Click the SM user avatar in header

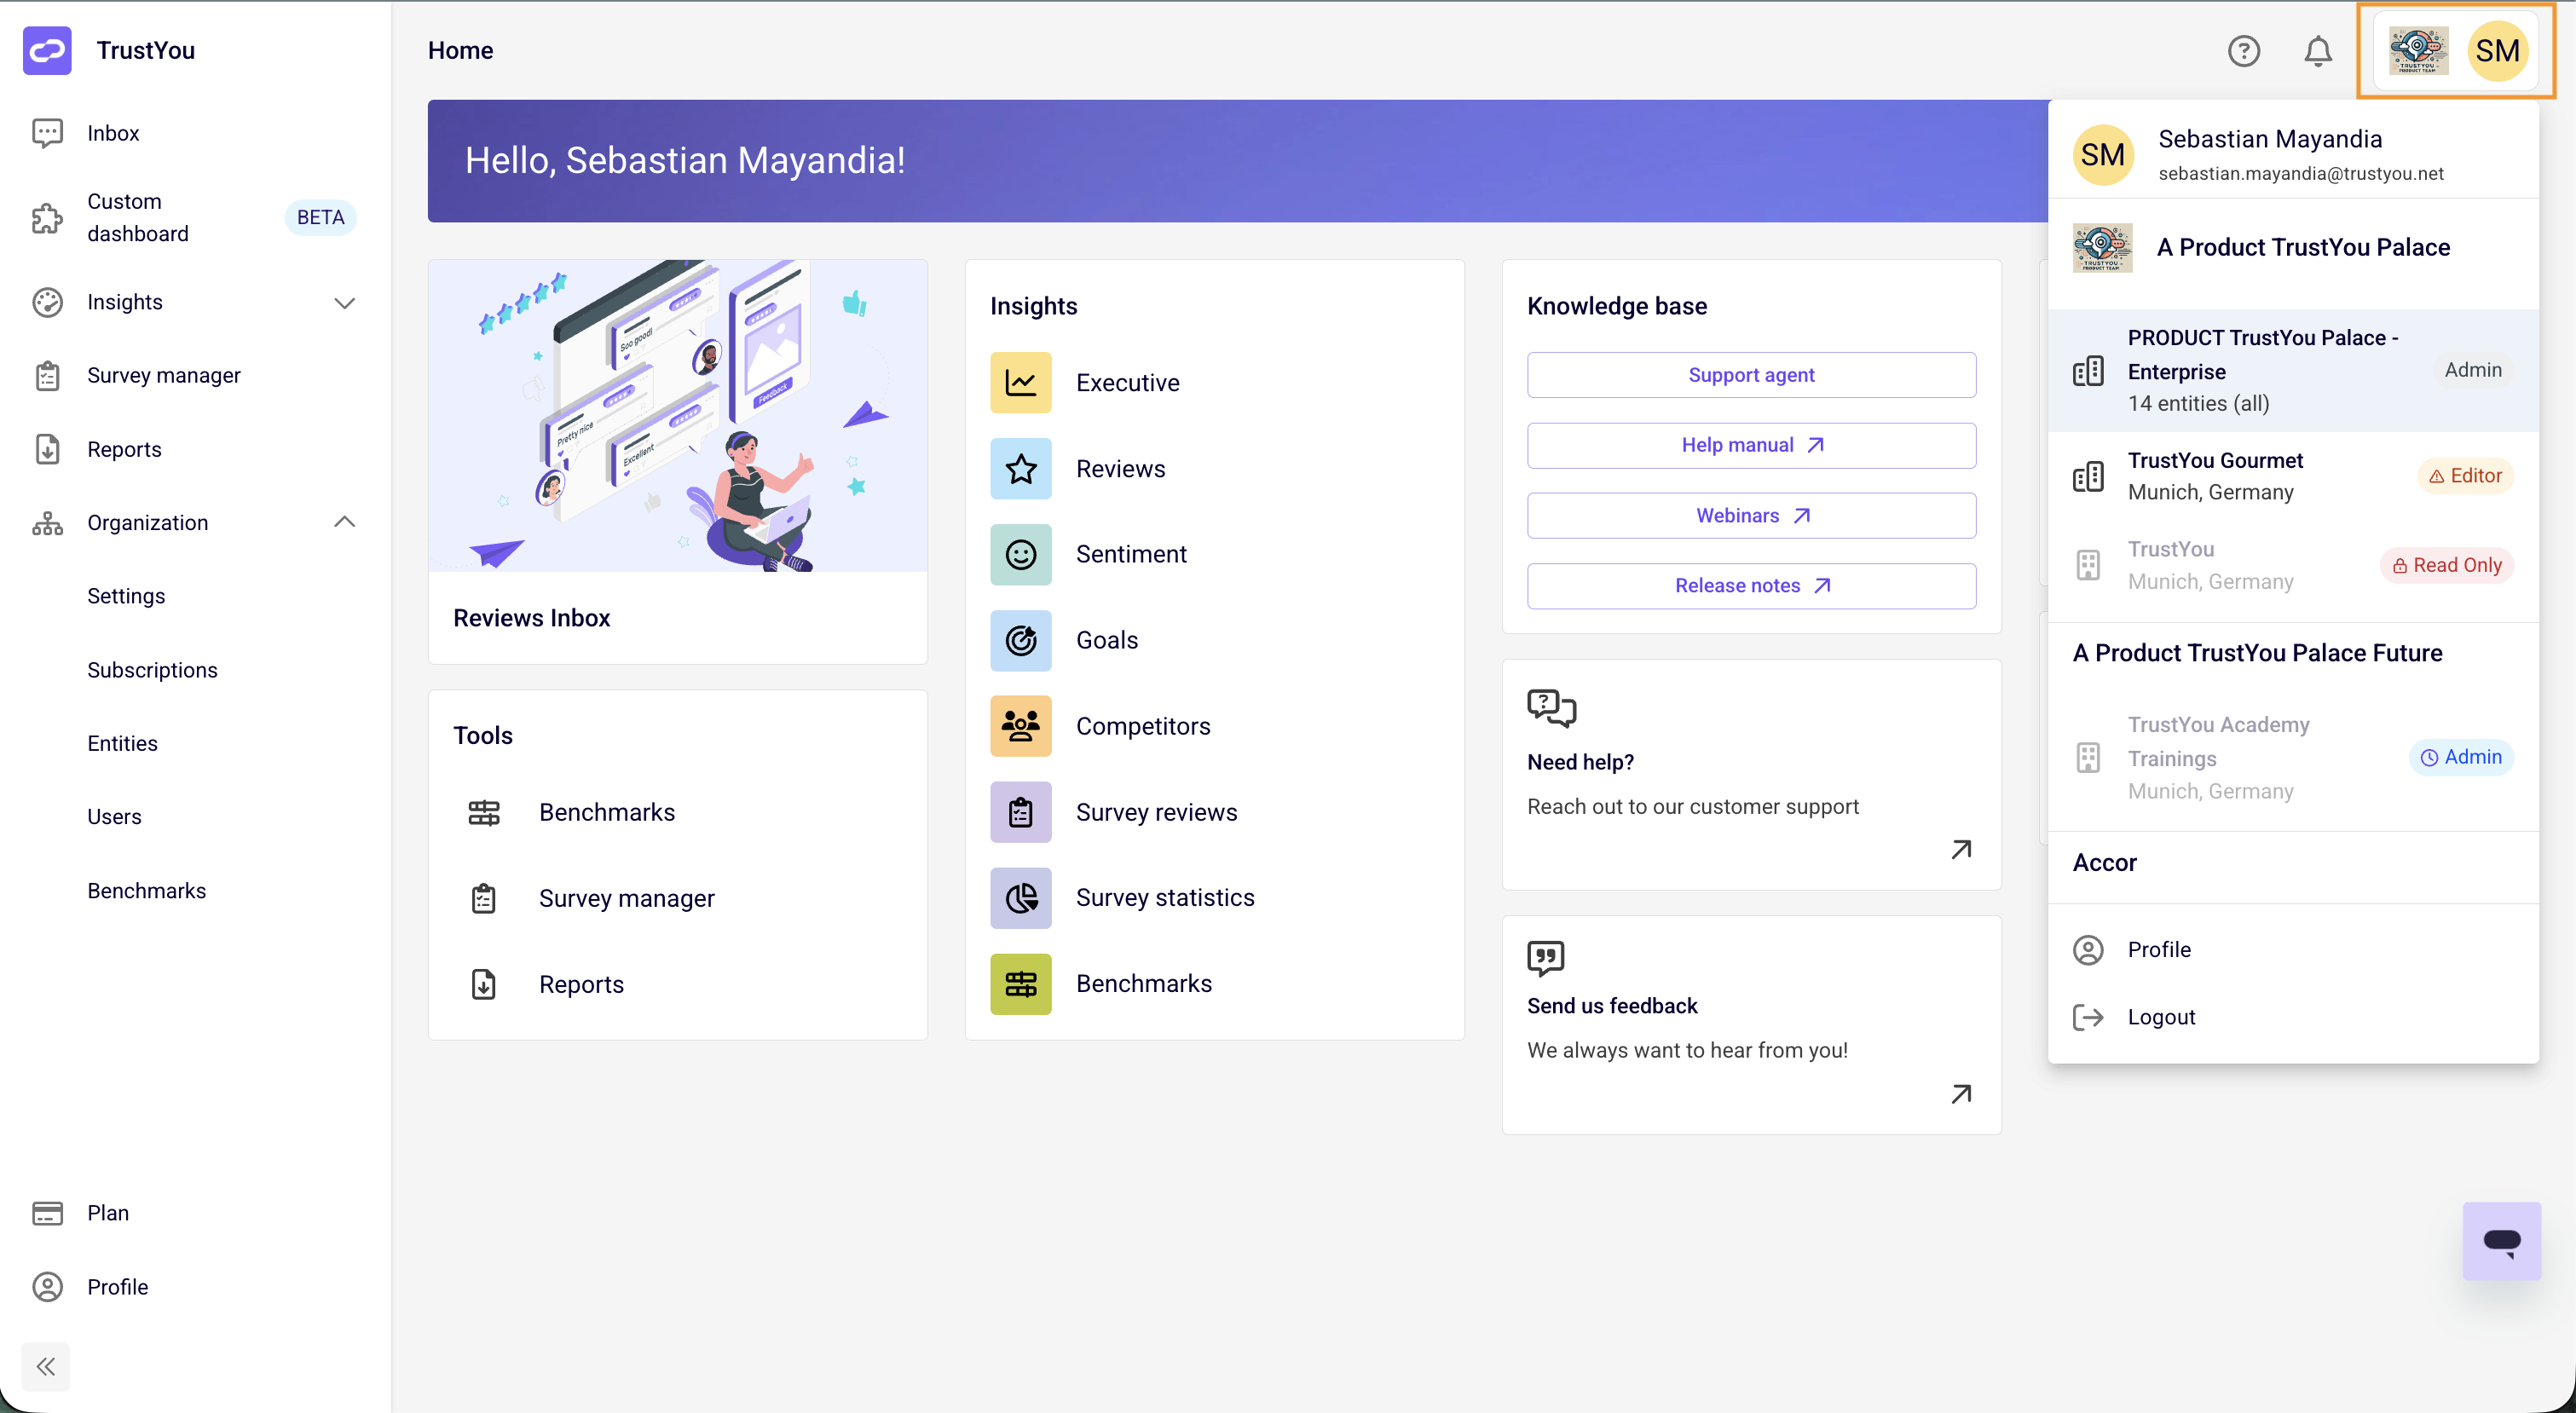[2497, 51]
